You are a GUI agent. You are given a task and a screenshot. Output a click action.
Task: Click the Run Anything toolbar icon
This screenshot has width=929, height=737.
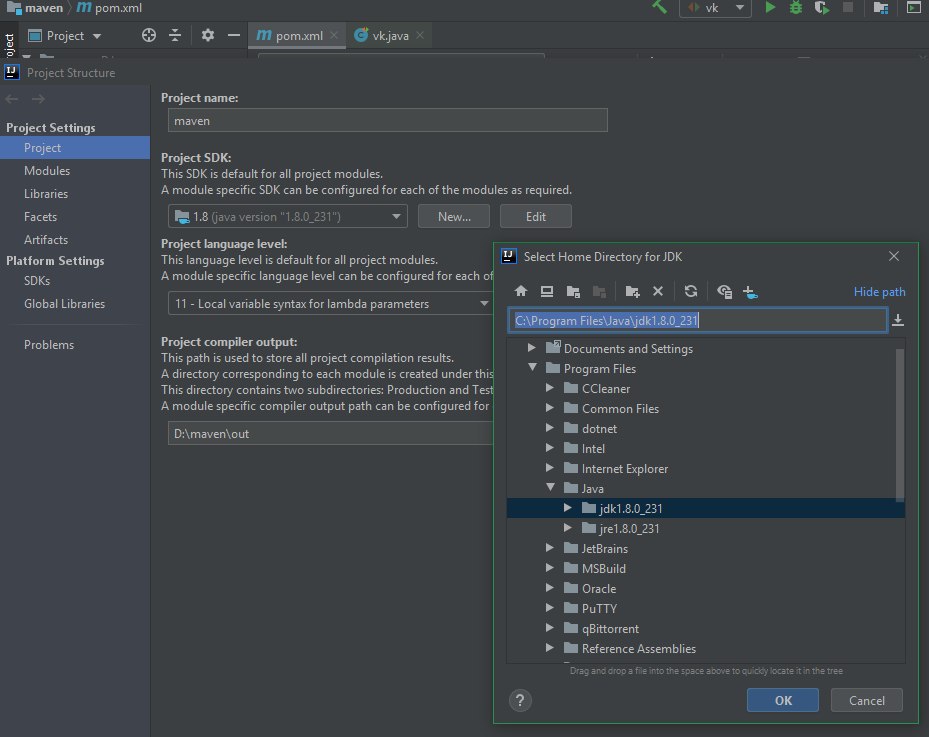(x=914, y=8)
